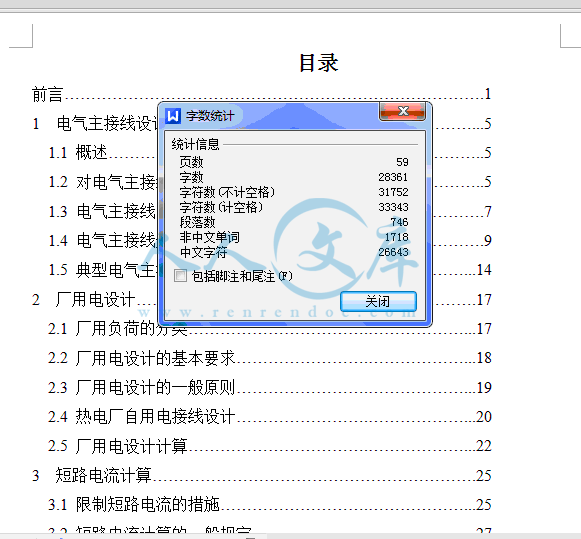Go to 2.4 热电厂自用电接线设计 entry
Viewport: 581px width, 539px height.
point(270,416)
